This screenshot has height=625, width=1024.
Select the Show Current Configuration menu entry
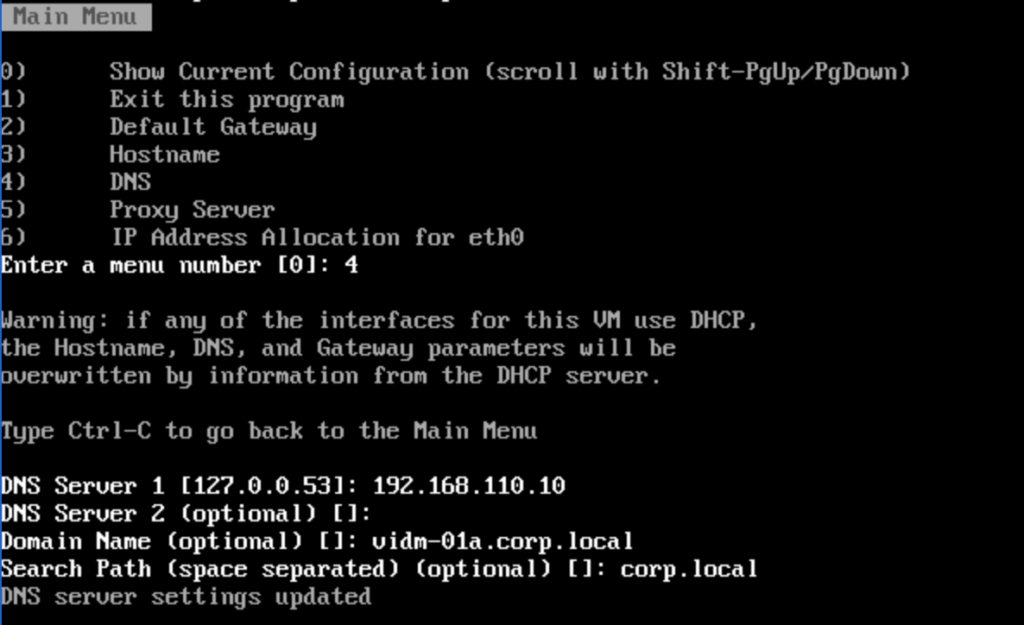(509, 72)
